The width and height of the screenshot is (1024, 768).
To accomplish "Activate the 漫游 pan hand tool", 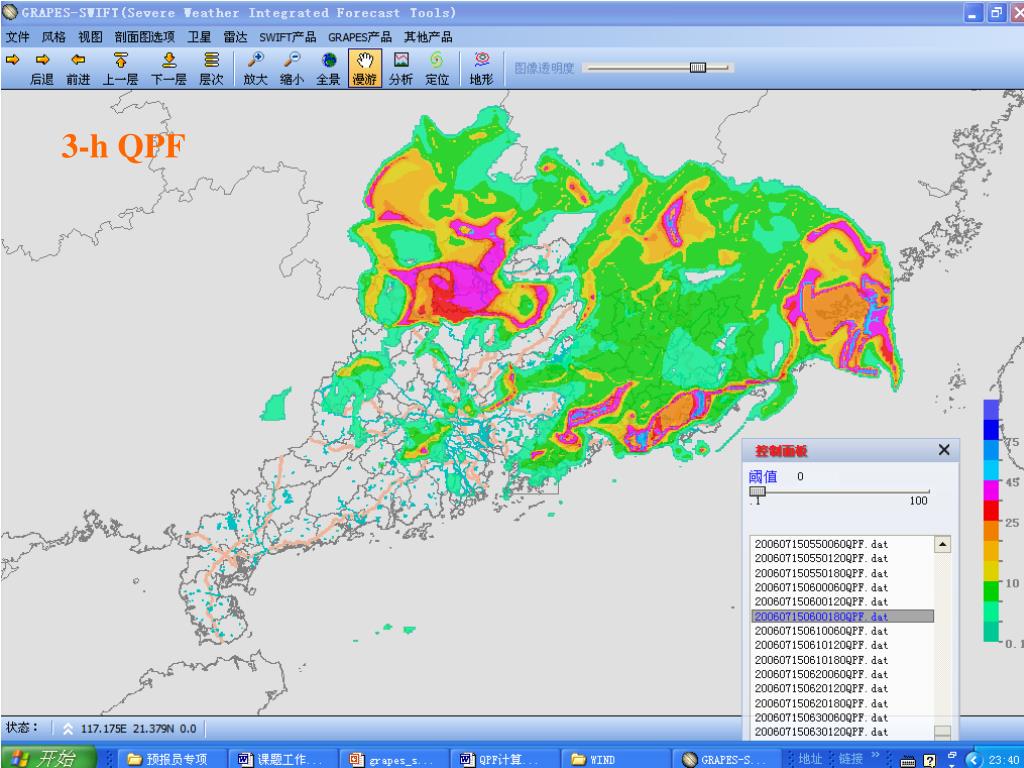I will coord(364,69).
